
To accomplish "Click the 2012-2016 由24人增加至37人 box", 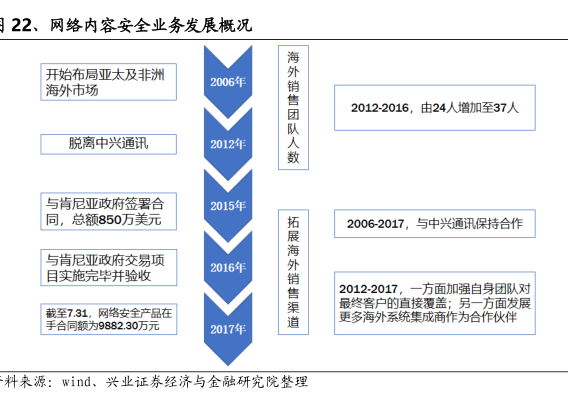I will point(435,108).
